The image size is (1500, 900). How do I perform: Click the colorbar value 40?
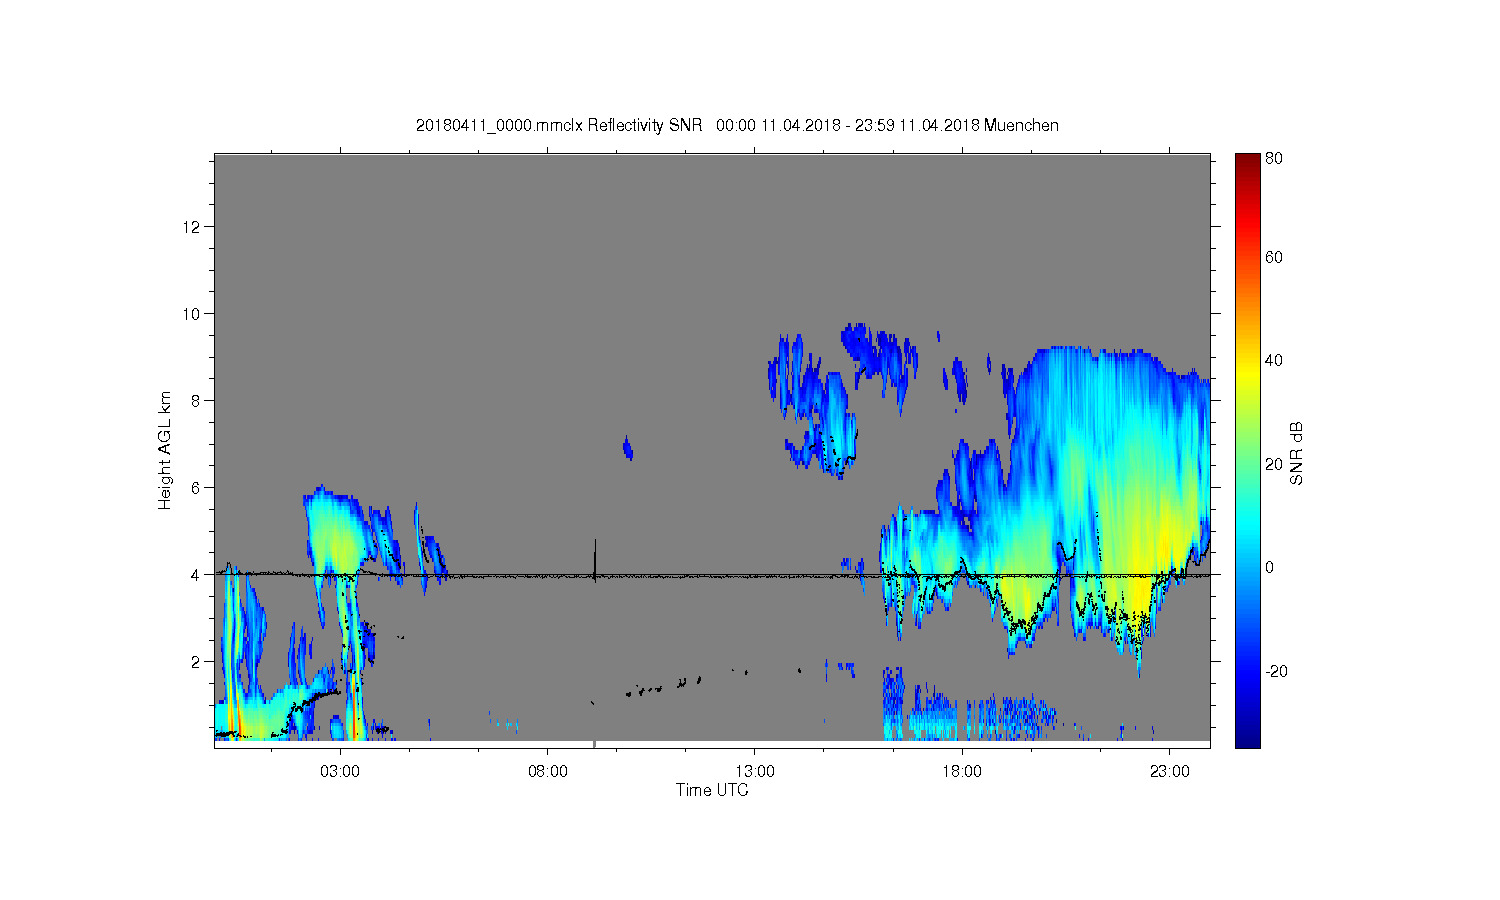[1274, 361]
